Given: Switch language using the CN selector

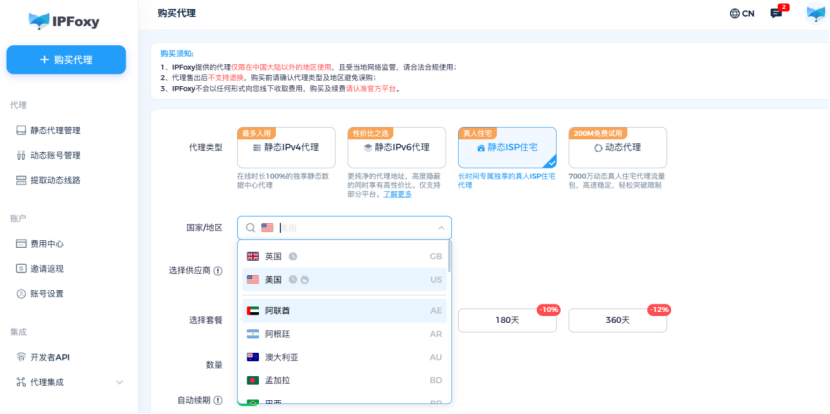Looking at the screenshot, I should (742, 14).
